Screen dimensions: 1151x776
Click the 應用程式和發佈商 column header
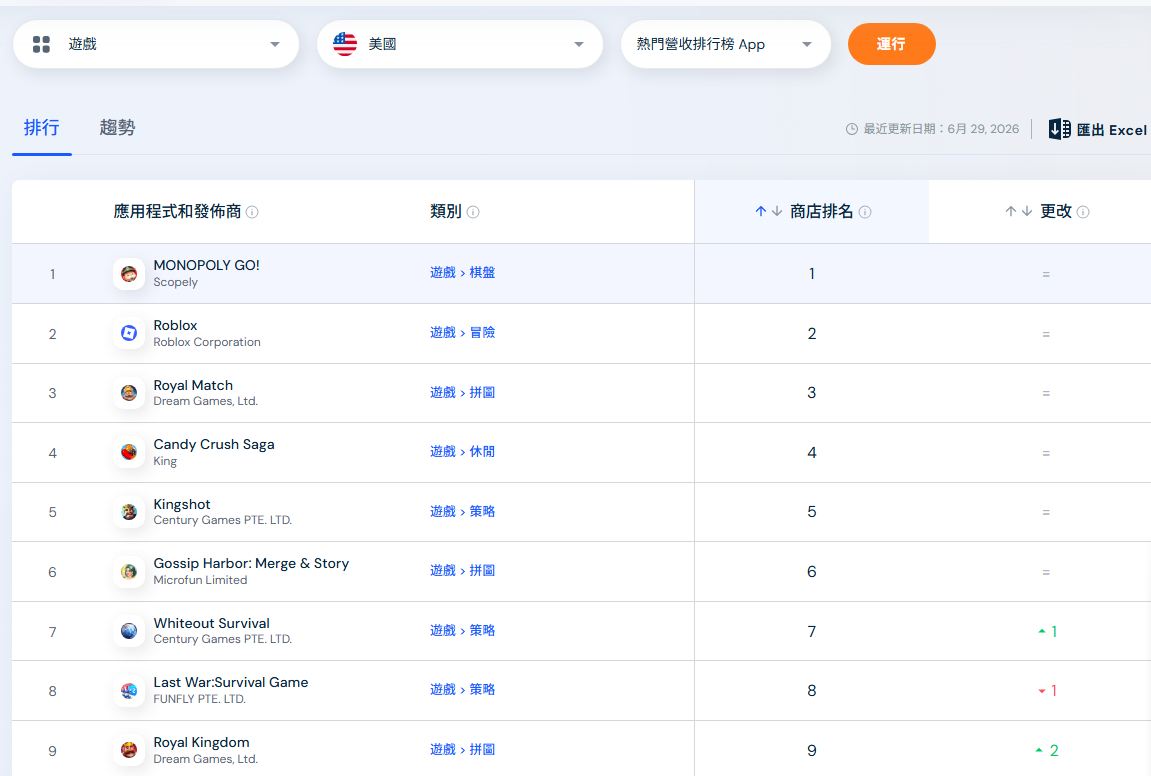pyautogui.click(x=177, y=212)
